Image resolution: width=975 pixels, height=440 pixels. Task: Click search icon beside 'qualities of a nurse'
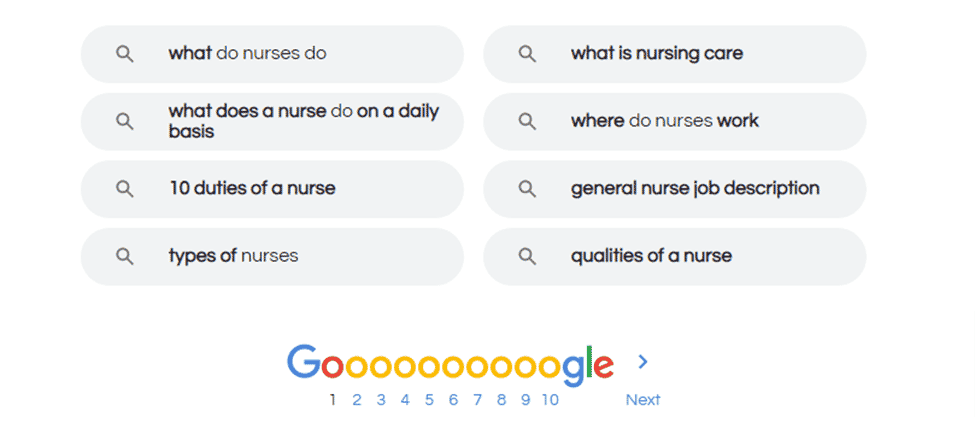coord(527,256)
